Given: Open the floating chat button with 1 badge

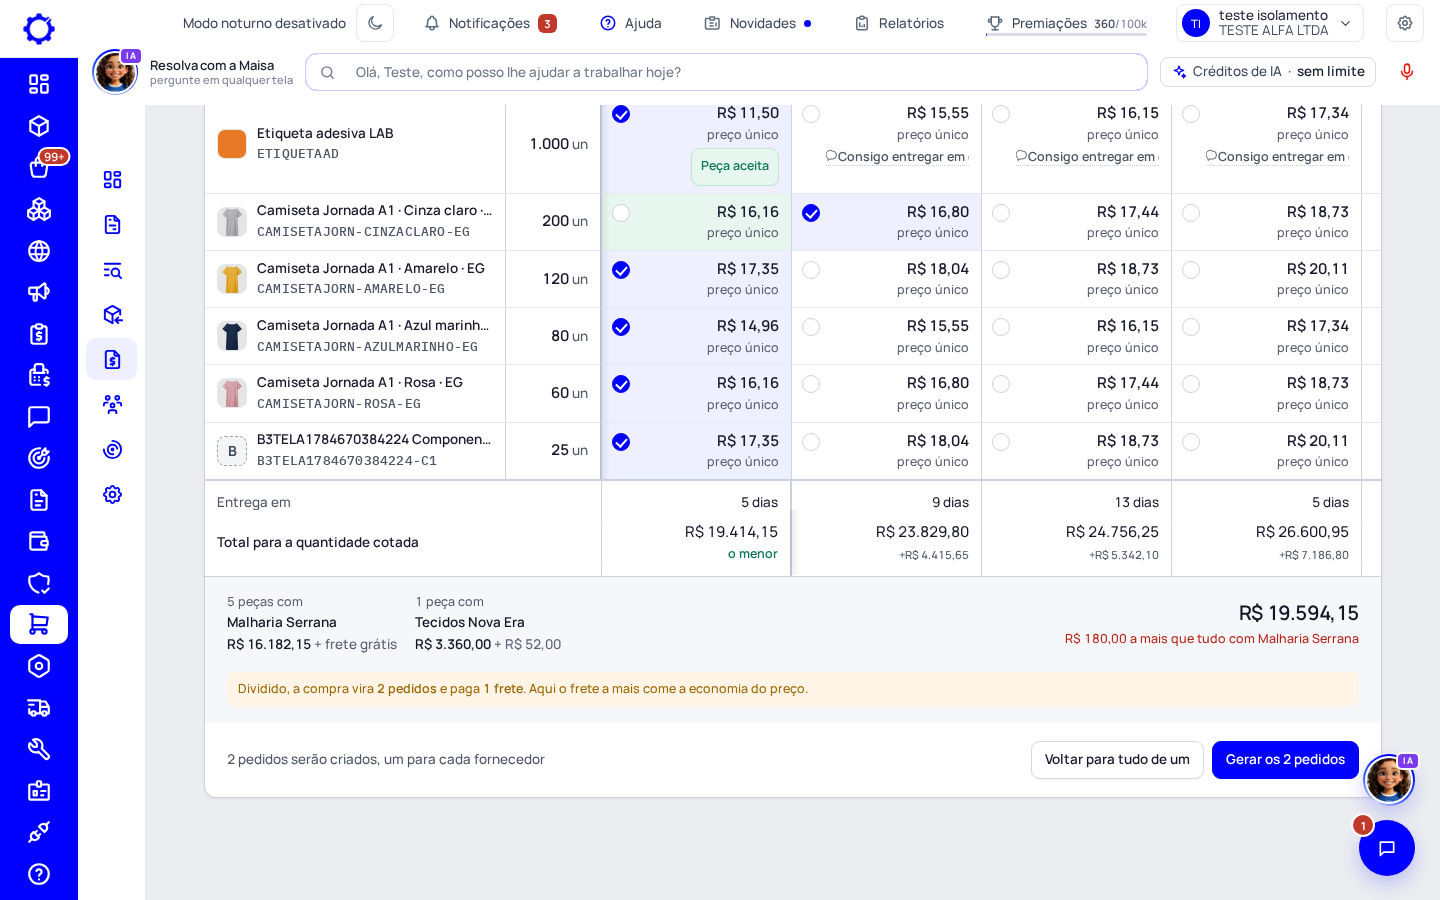Looking at the screenshot, I should coord(1387,848).
